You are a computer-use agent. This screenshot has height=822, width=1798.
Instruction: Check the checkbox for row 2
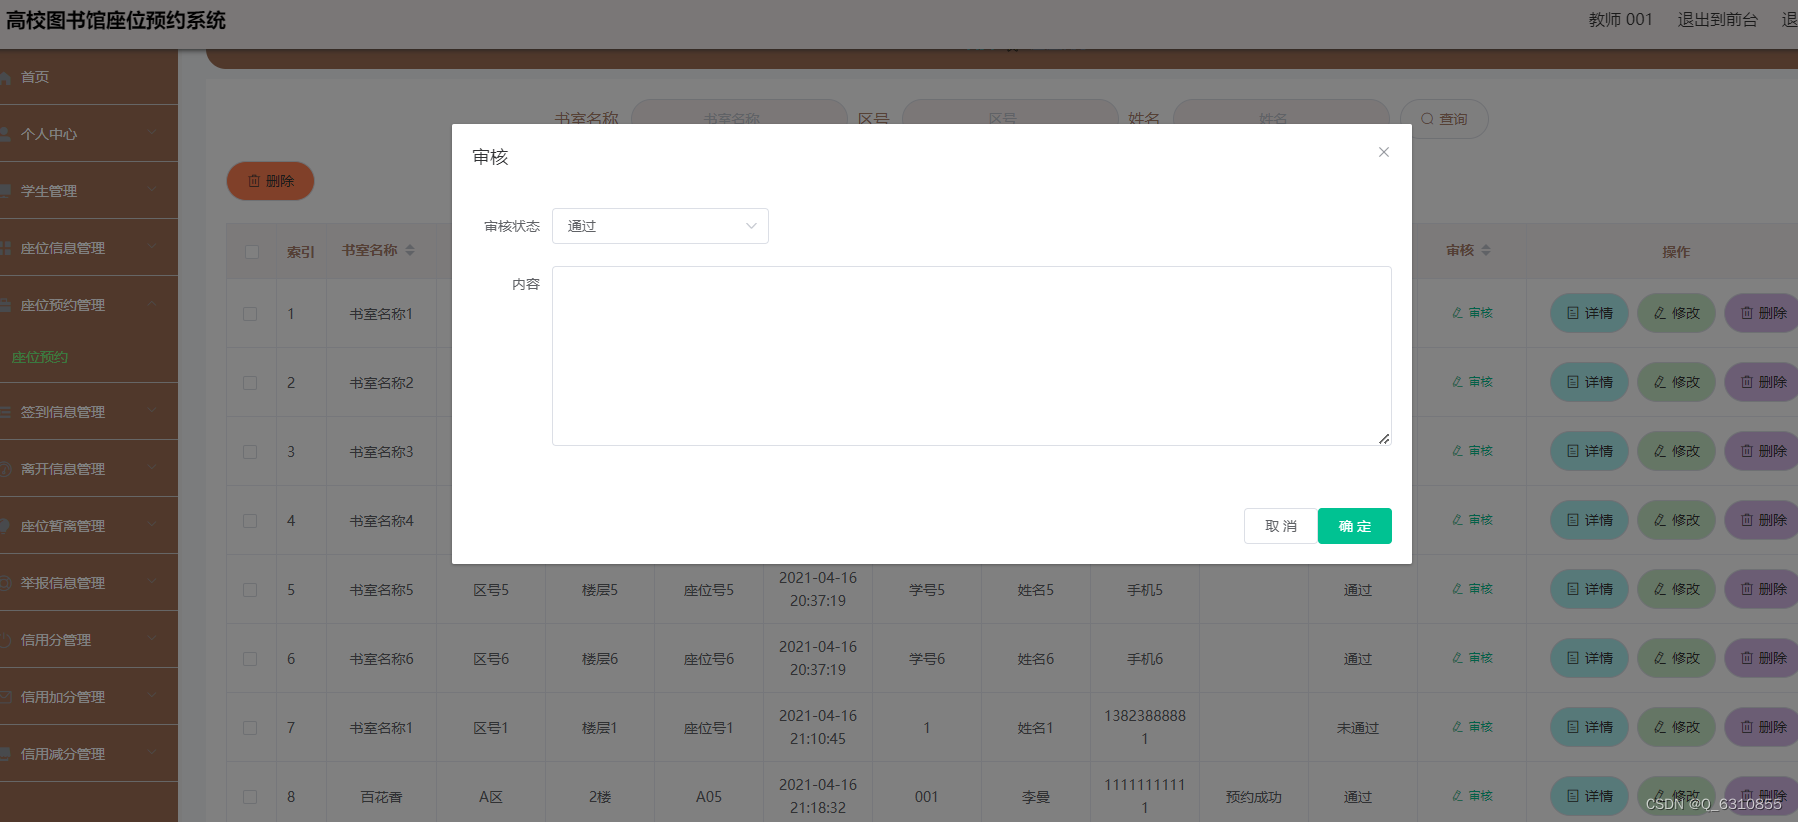coord(250,383)
